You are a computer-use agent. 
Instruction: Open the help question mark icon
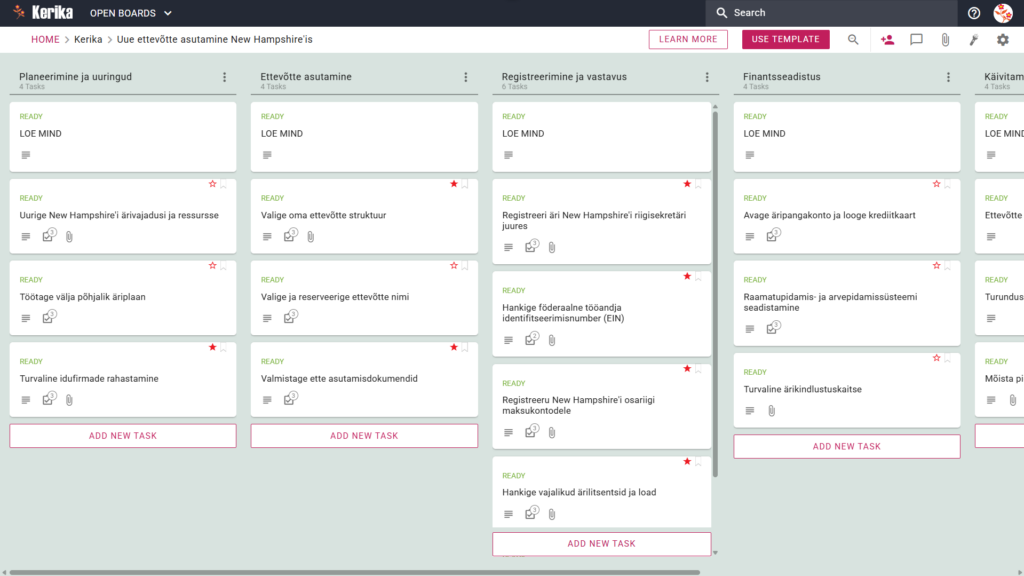click(974, 13)
